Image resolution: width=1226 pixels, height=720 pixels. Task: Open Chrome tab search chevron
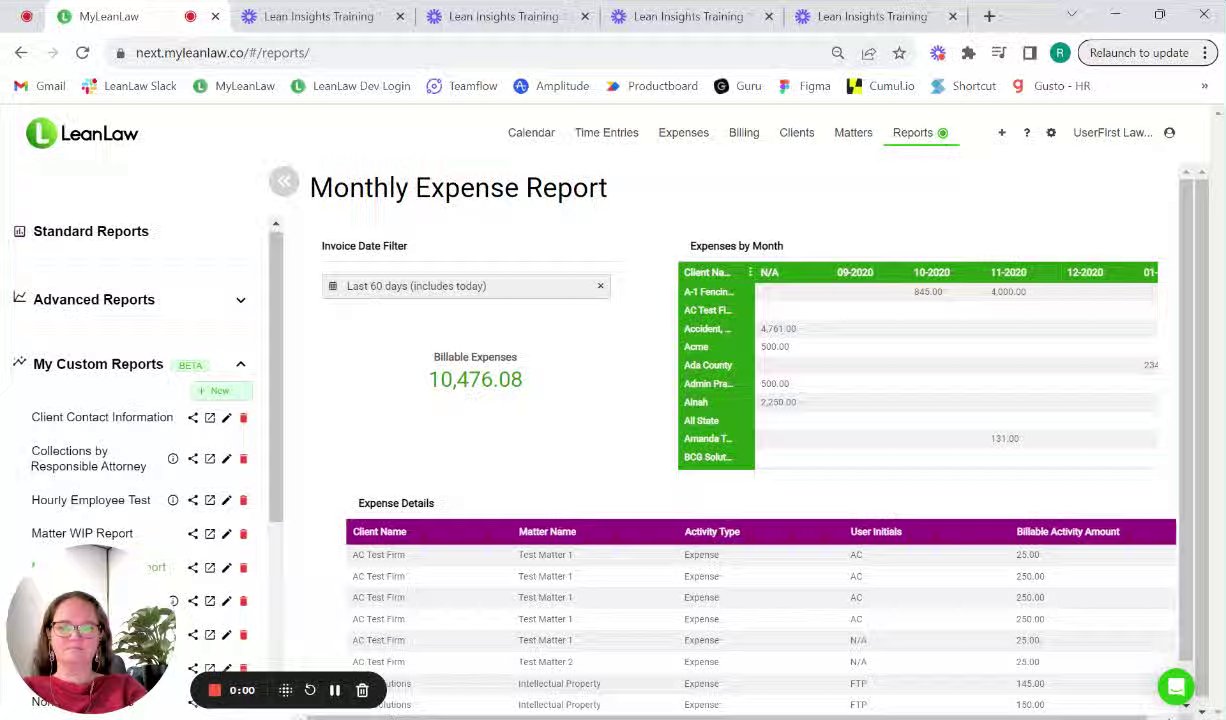(x=1071, y=15)
